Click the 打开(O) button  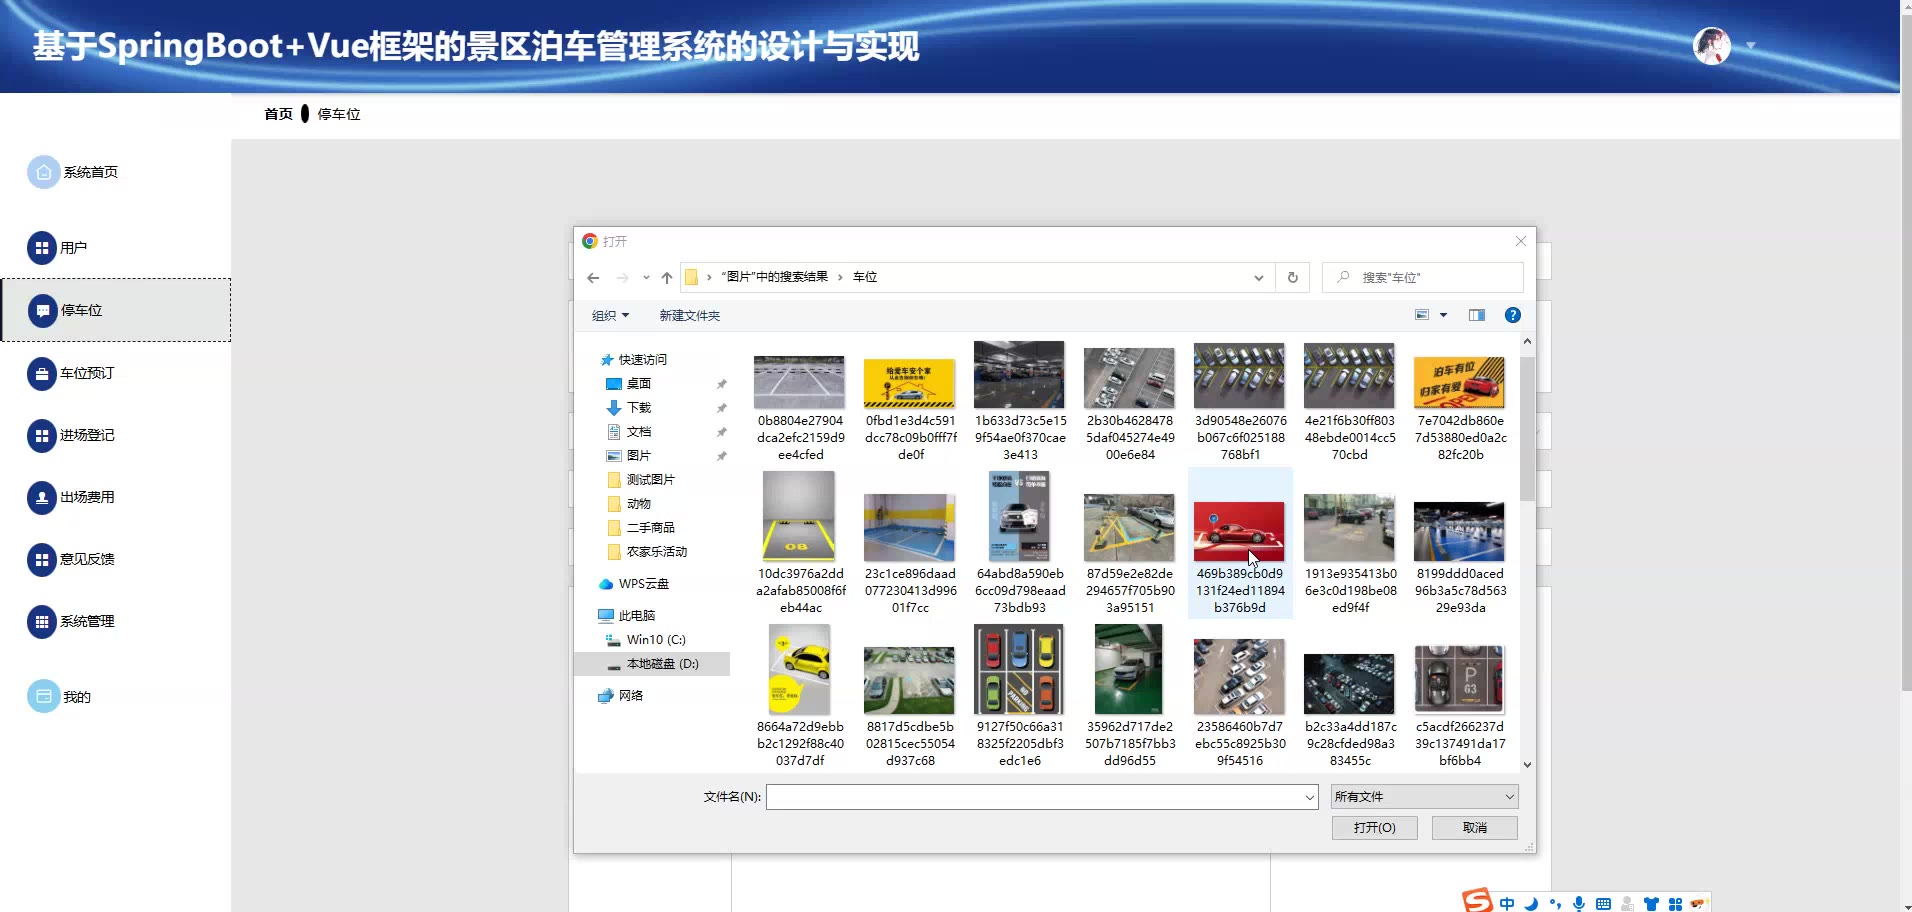[1374, 828]
